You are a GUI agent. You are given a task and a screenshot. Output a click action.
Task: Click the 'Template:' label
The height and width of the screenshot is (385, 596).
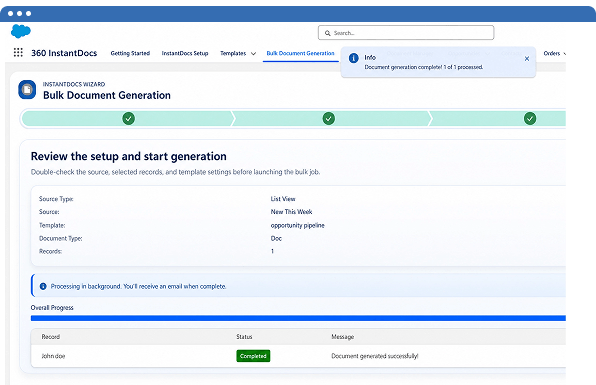(x=52, y=225)
